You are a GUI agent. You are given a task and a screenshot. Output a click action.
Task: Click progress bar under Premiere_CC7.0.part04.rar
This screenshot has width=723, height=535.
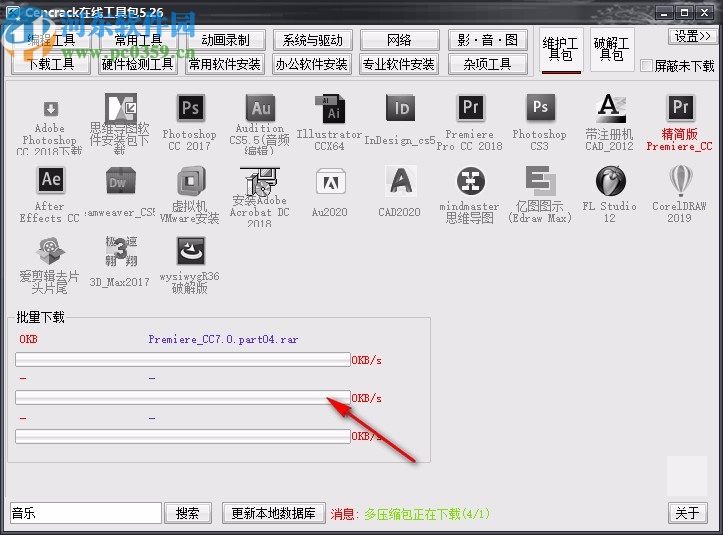point(183,359)
